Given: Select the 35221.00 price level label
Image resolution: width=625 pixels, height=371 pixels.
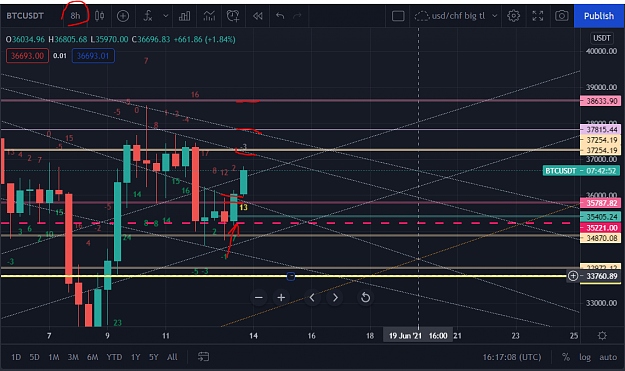Looking at the screenshot, I should (600, 228).
